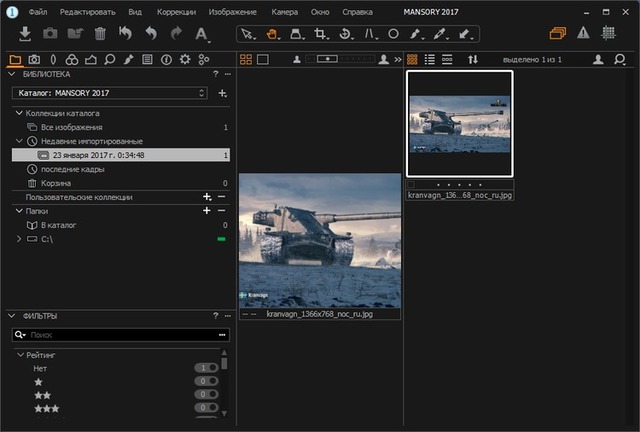640x432 pixels.
Task: Click the camera capture icon in toolbar
Action: coord(50,34)
